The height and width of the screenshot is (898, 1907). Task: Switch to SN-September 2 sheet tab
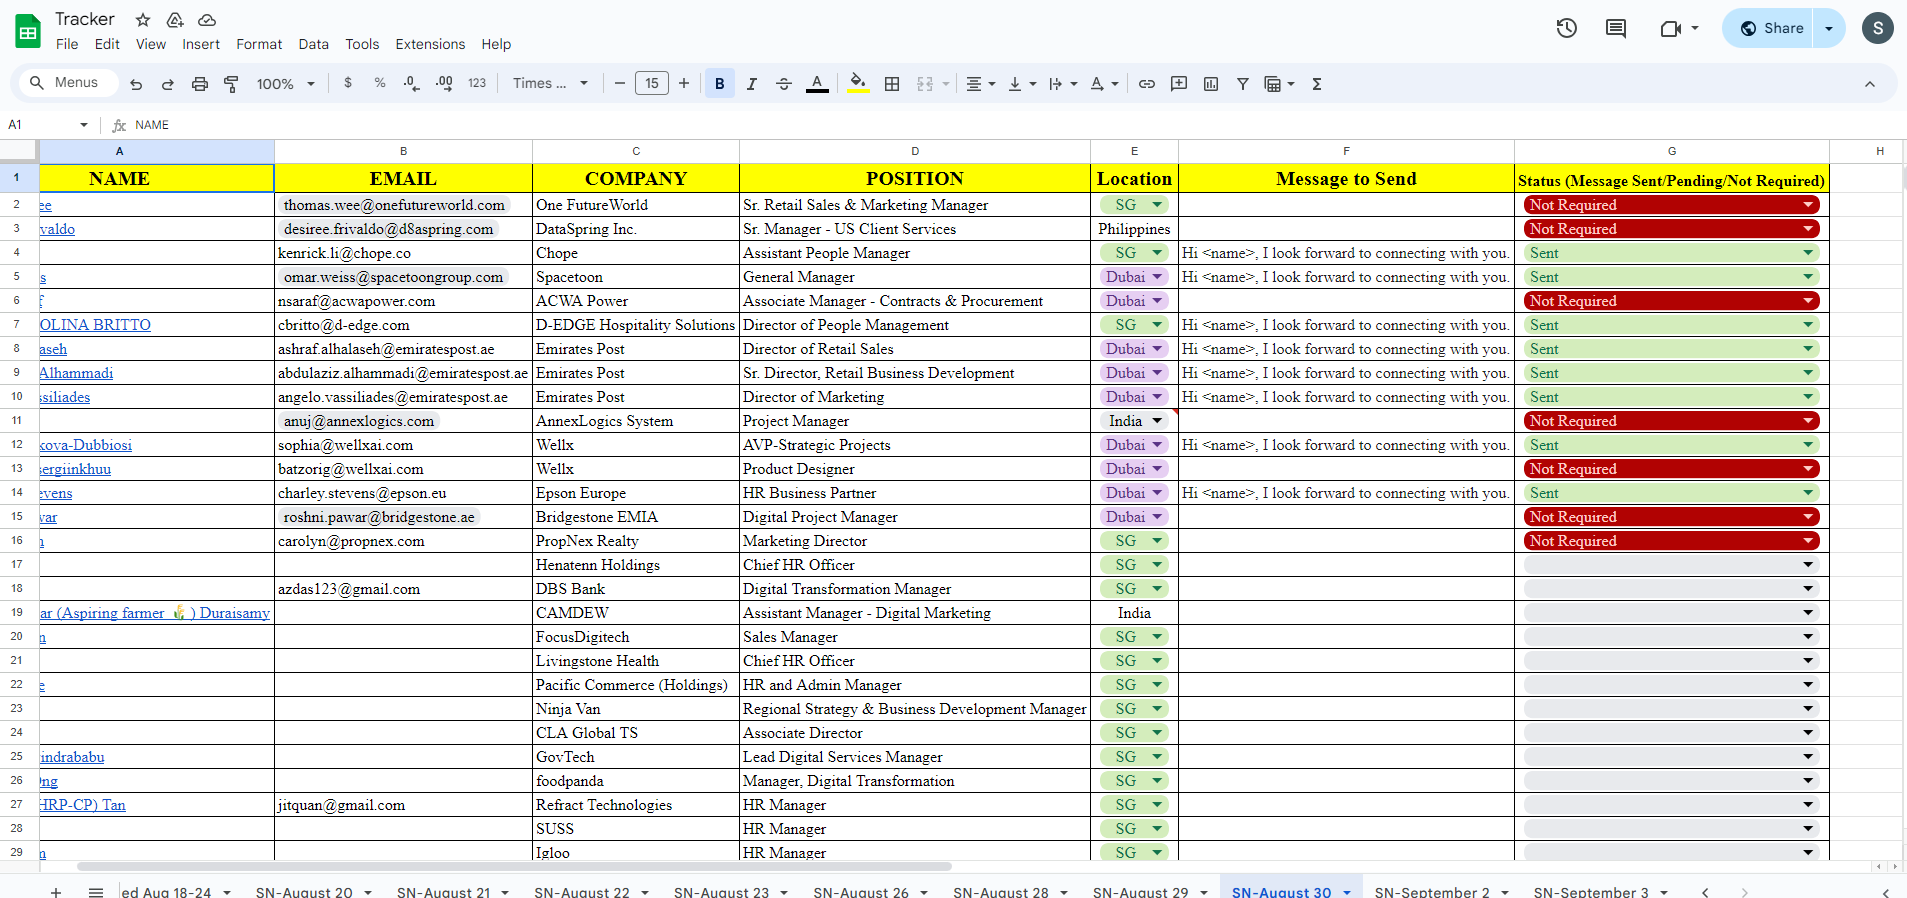pos(1432,892)
